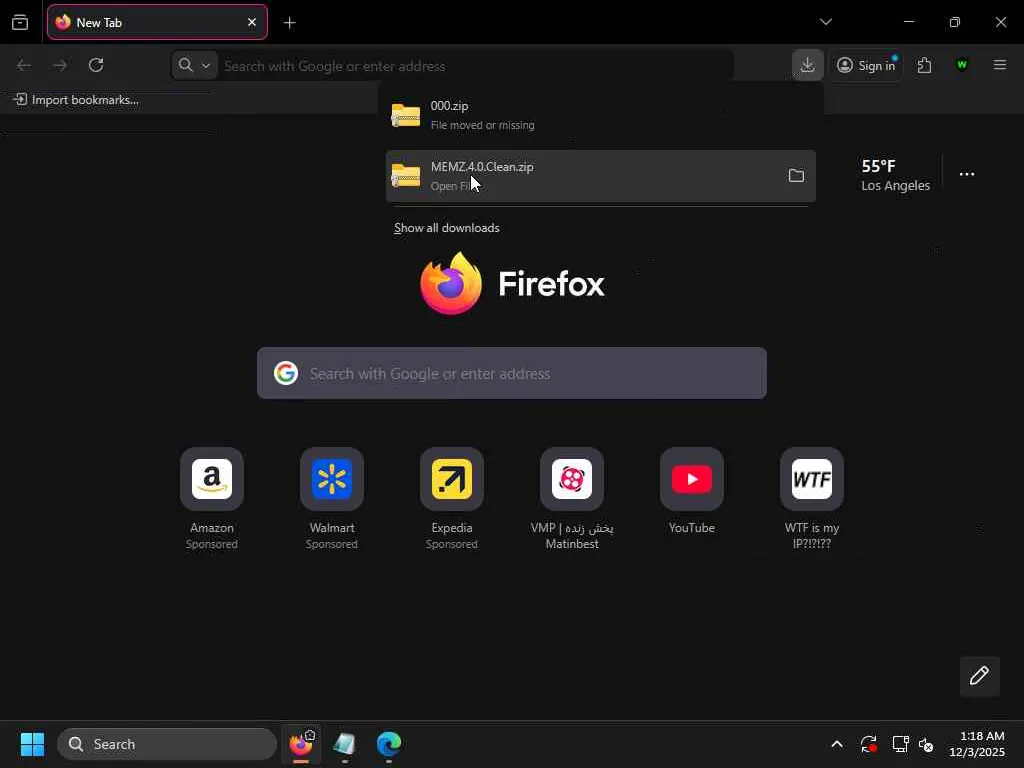Select the 000.zip download entry
Viewport: 1024px width, 768px height.
tap(601, 115)
